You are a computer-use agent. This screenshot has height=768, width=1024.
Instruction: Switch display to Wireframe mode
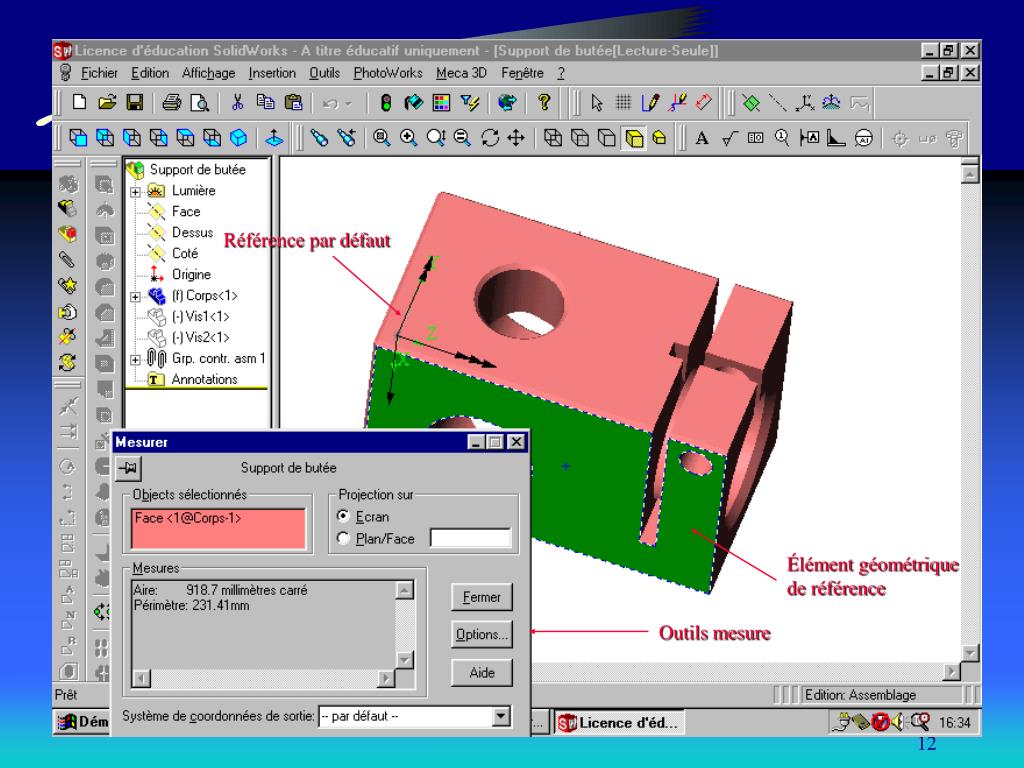[553, 138]
